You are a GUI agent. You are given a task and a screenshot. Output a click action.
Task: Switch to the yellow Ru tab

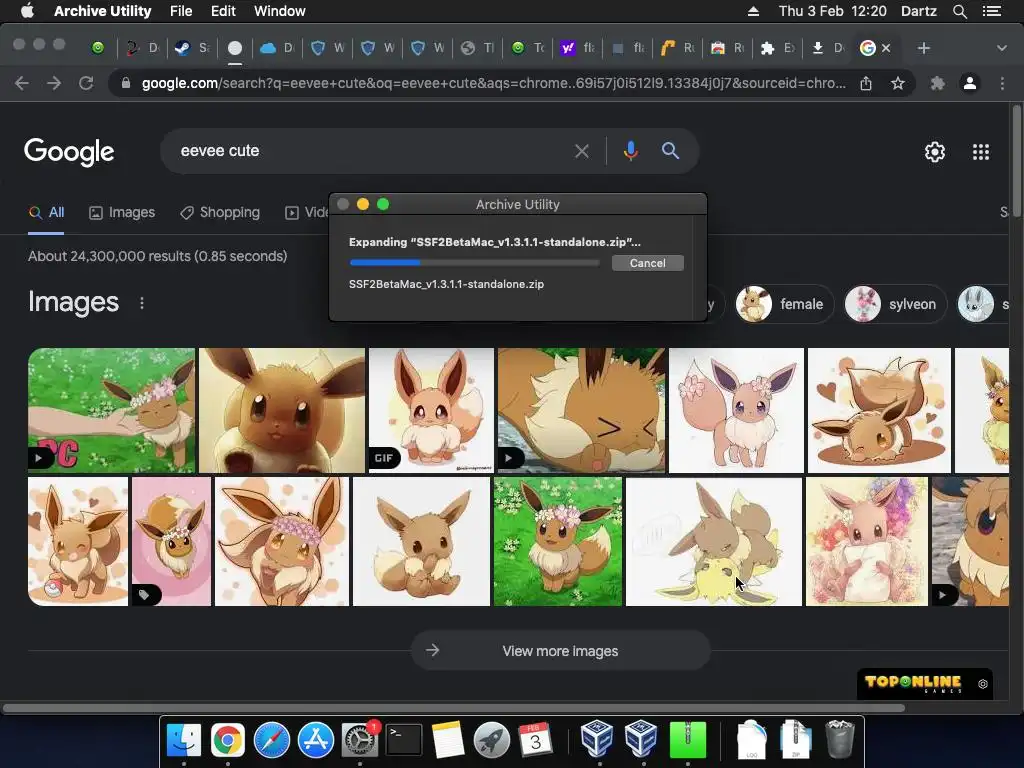677,48
